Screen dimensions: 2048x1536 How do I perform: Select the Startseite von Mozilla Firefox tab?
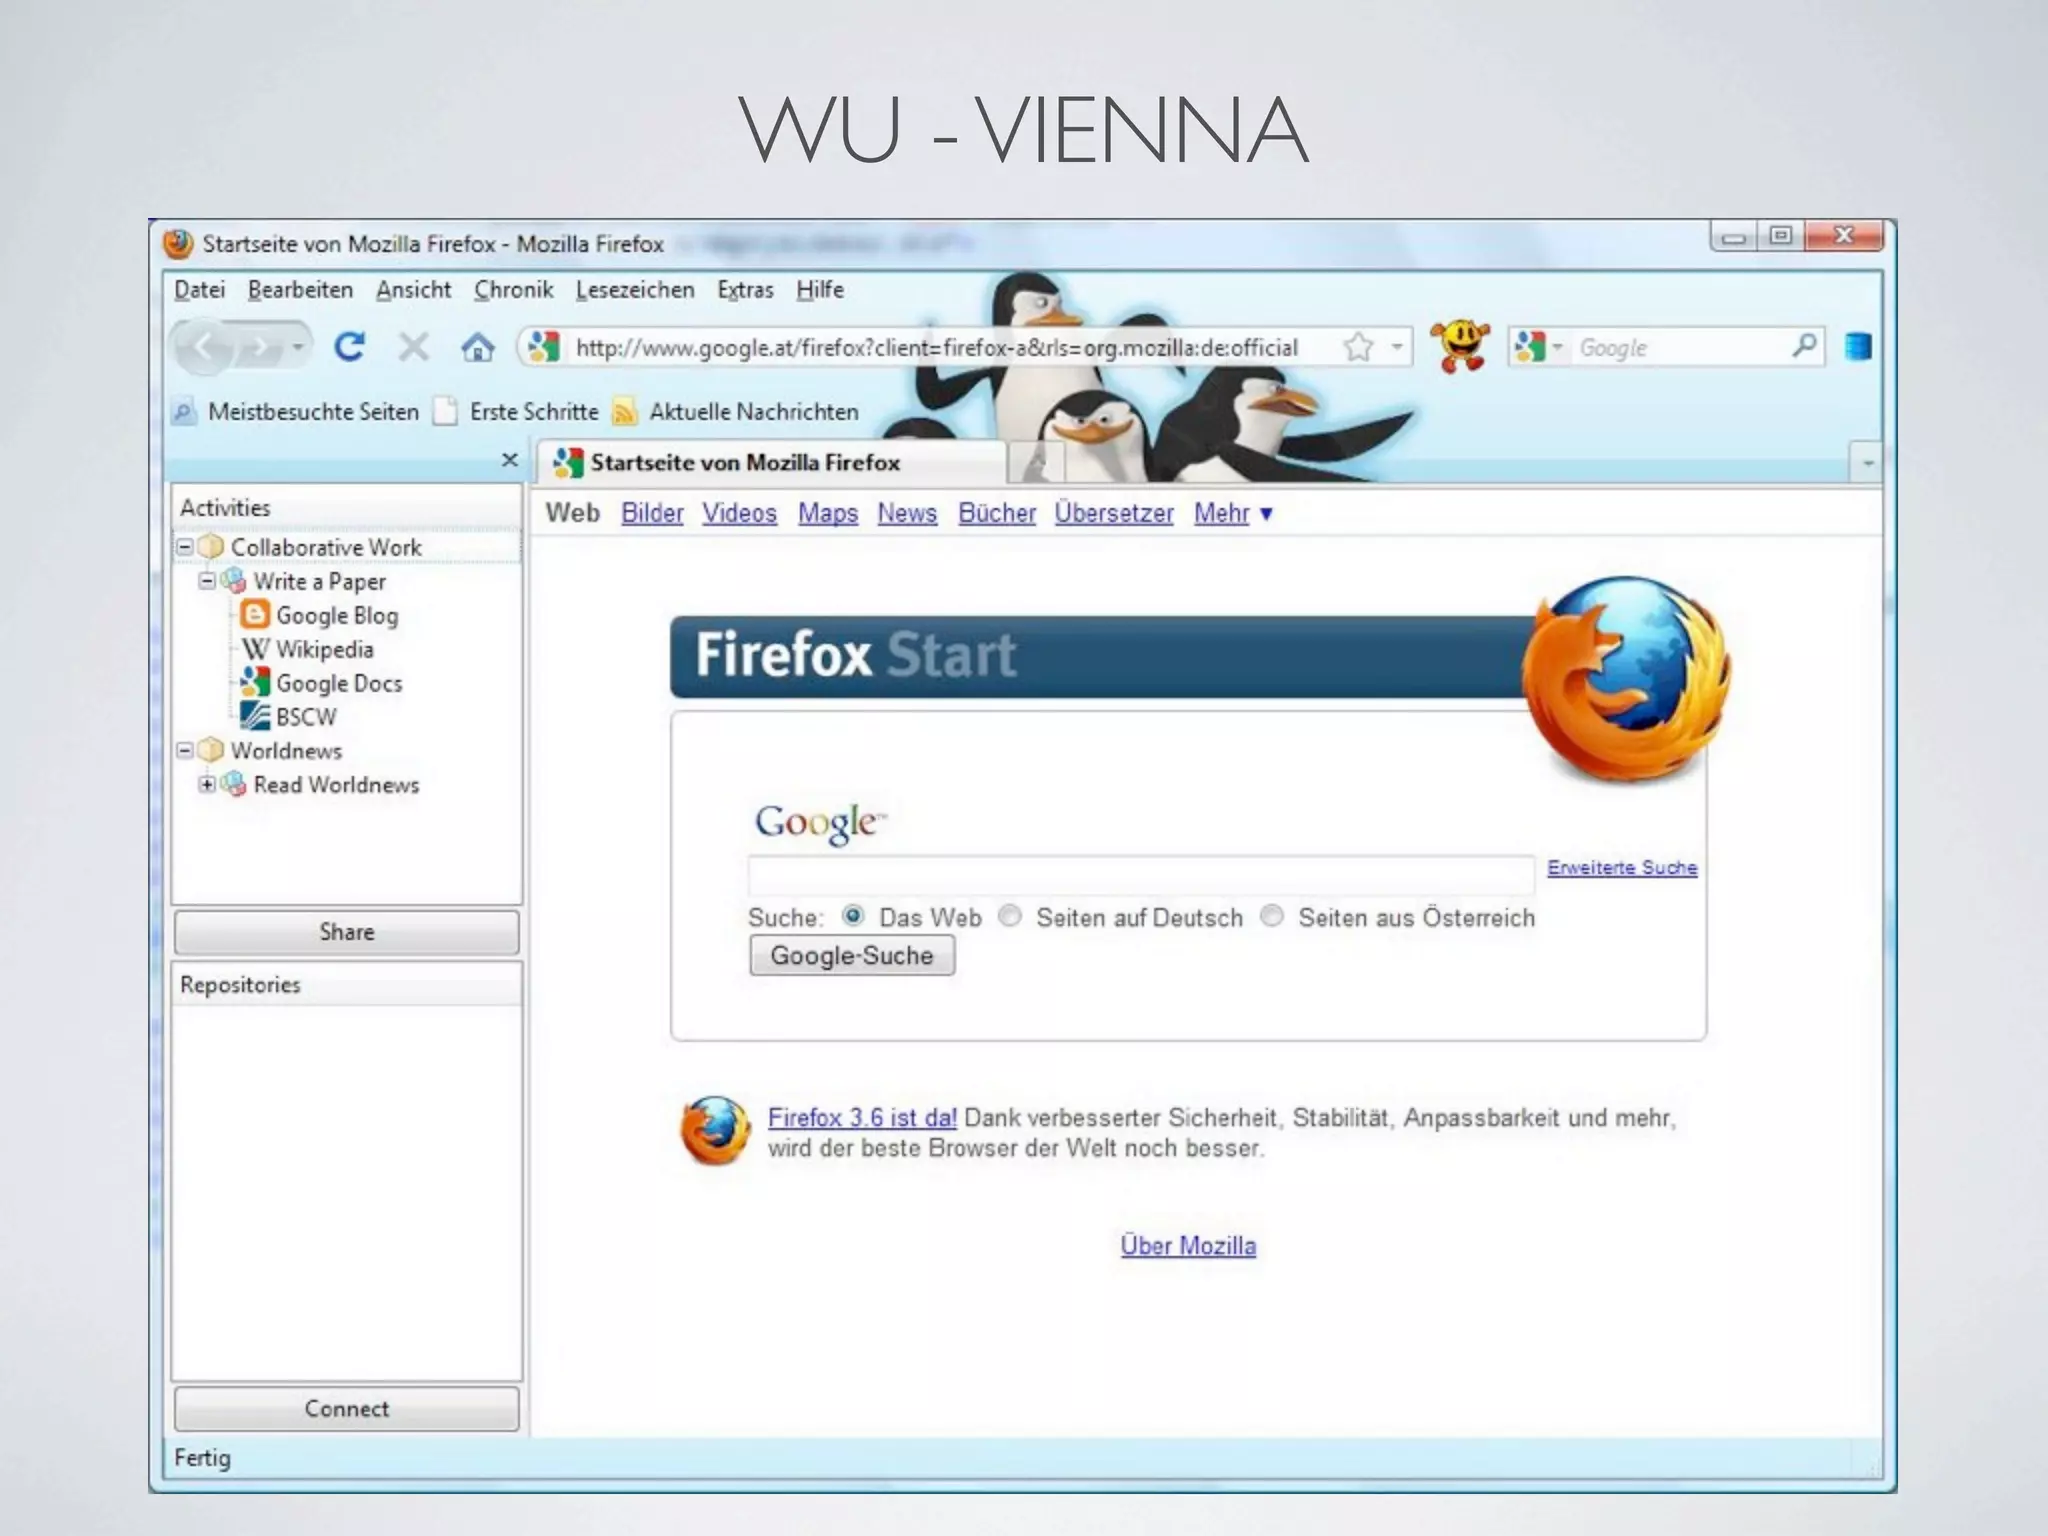tap(770, 462)
